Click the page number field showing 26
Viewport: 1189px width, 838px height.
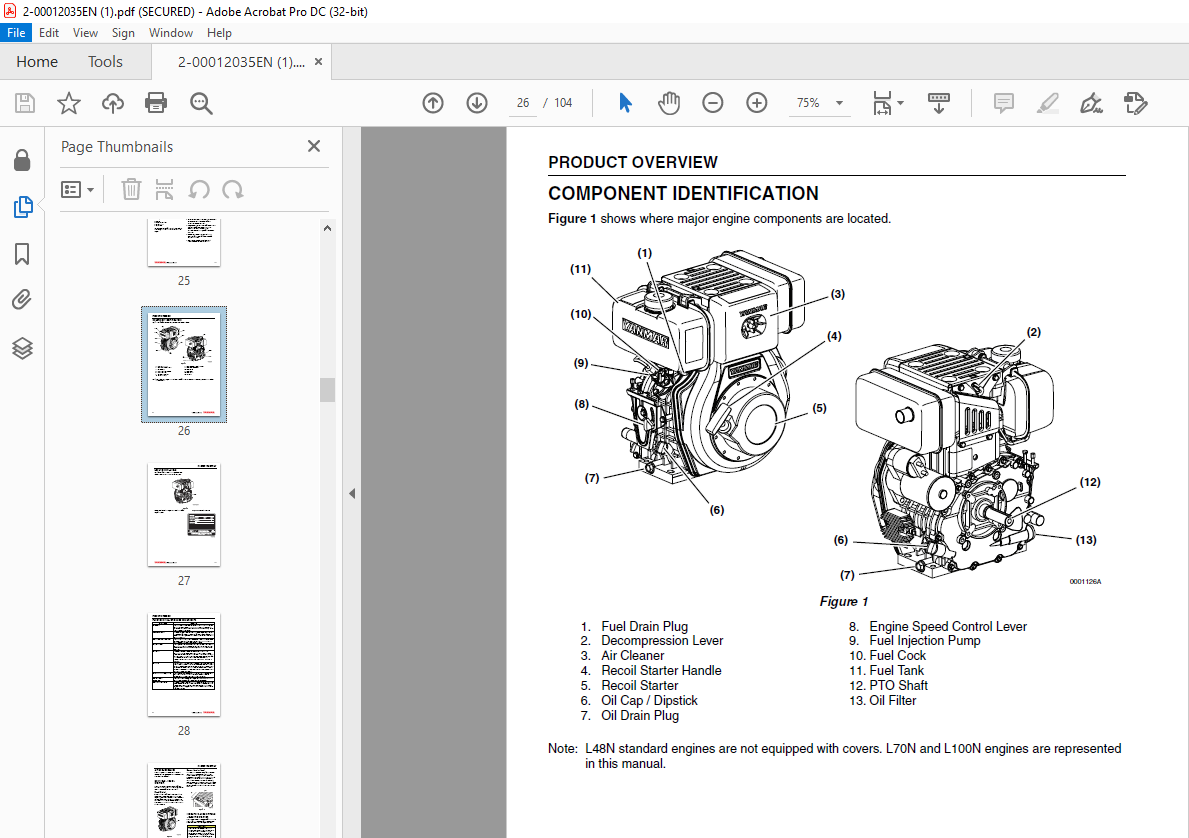tap(523, 103)
